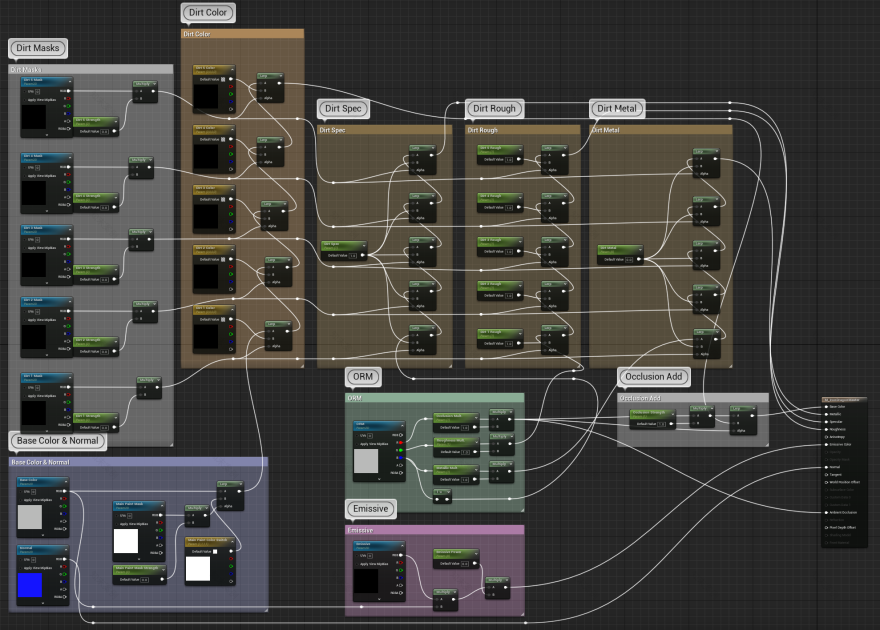This screenshot has height=630, width=880.
Task: Click the Metallic pin on the material output node
Action: 826,414
